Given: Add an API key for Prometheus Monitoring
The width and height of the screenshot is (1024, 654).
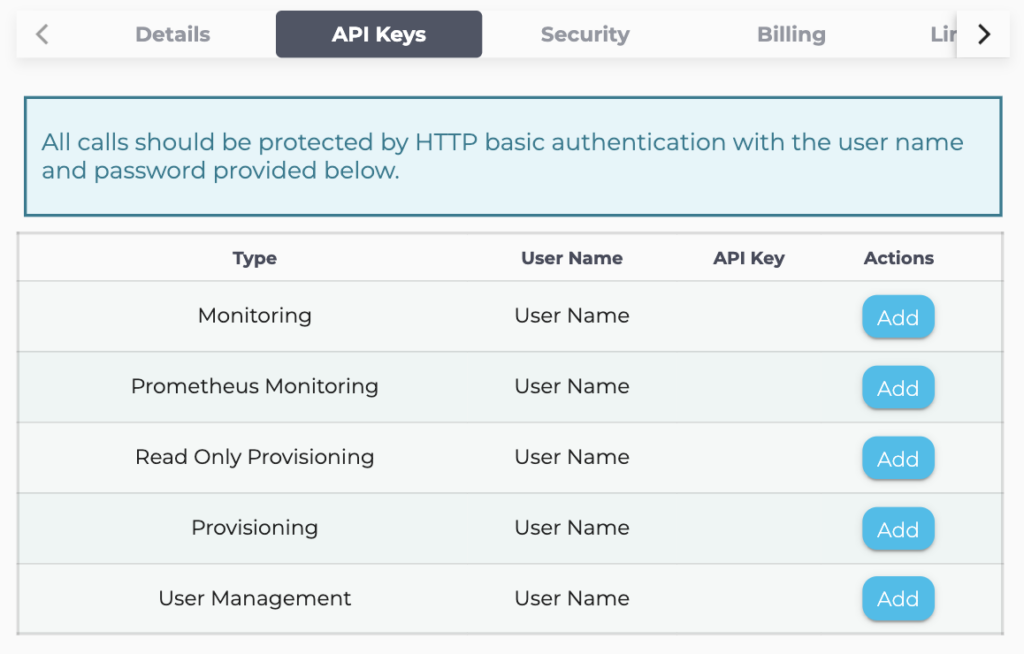Looking at the screenshot, I should point(897,387).
